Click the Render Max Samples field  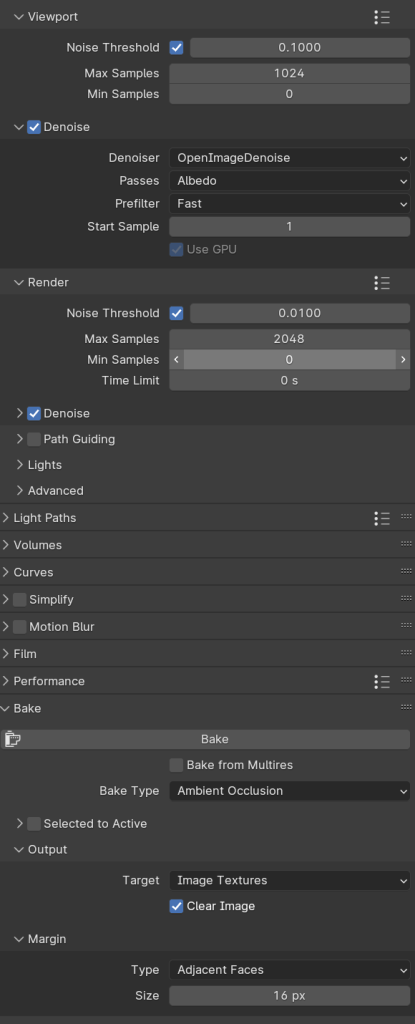pos(290,339)
